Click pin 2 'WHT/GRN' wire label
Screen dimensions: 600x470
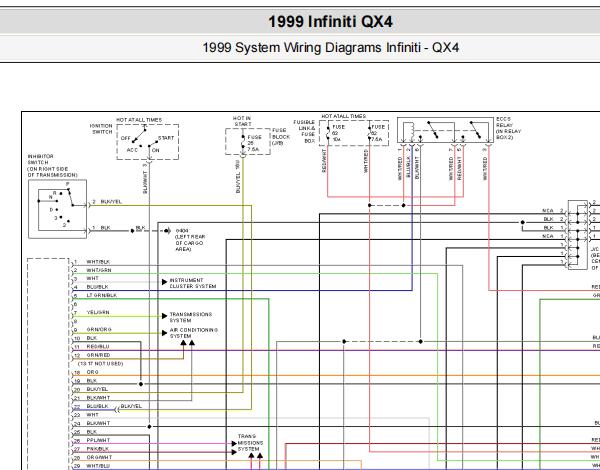(x=99, y=270)
